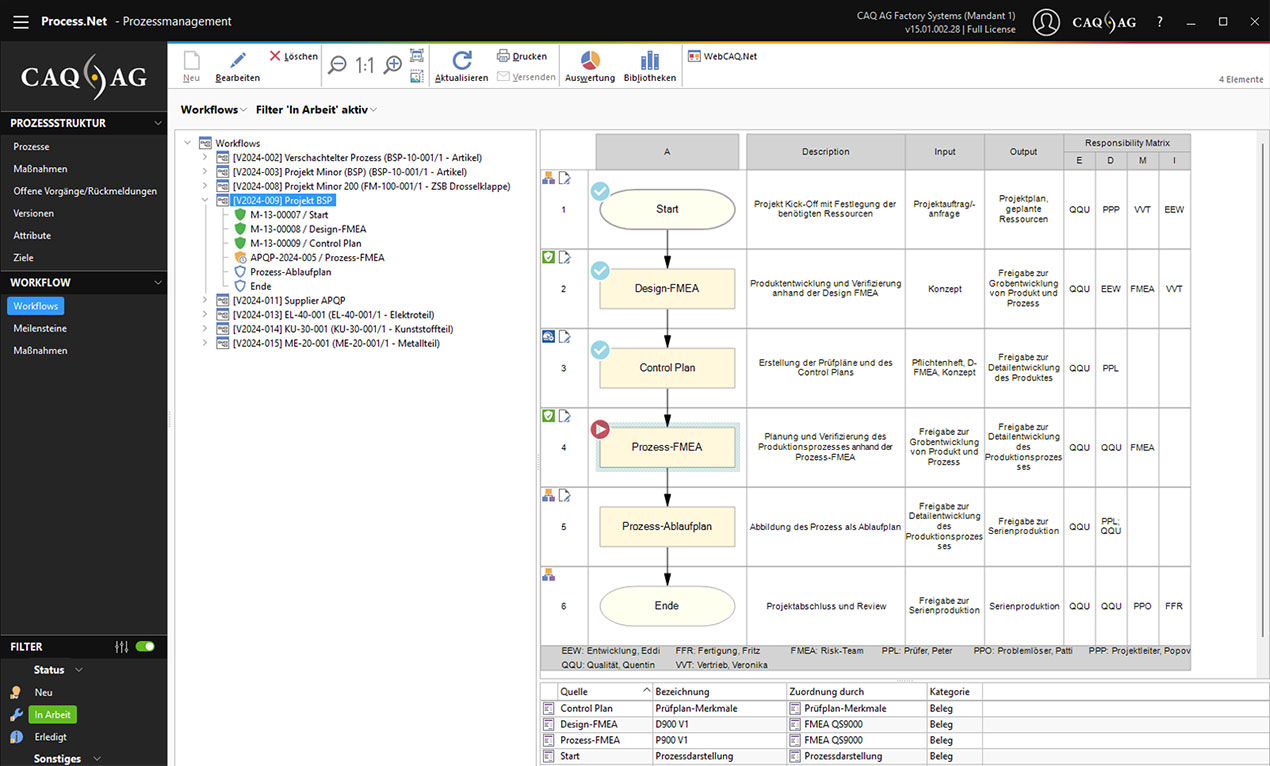Open Offene Vorgänge/Rückmeldungen in the sidebar

tap(85, 191)
